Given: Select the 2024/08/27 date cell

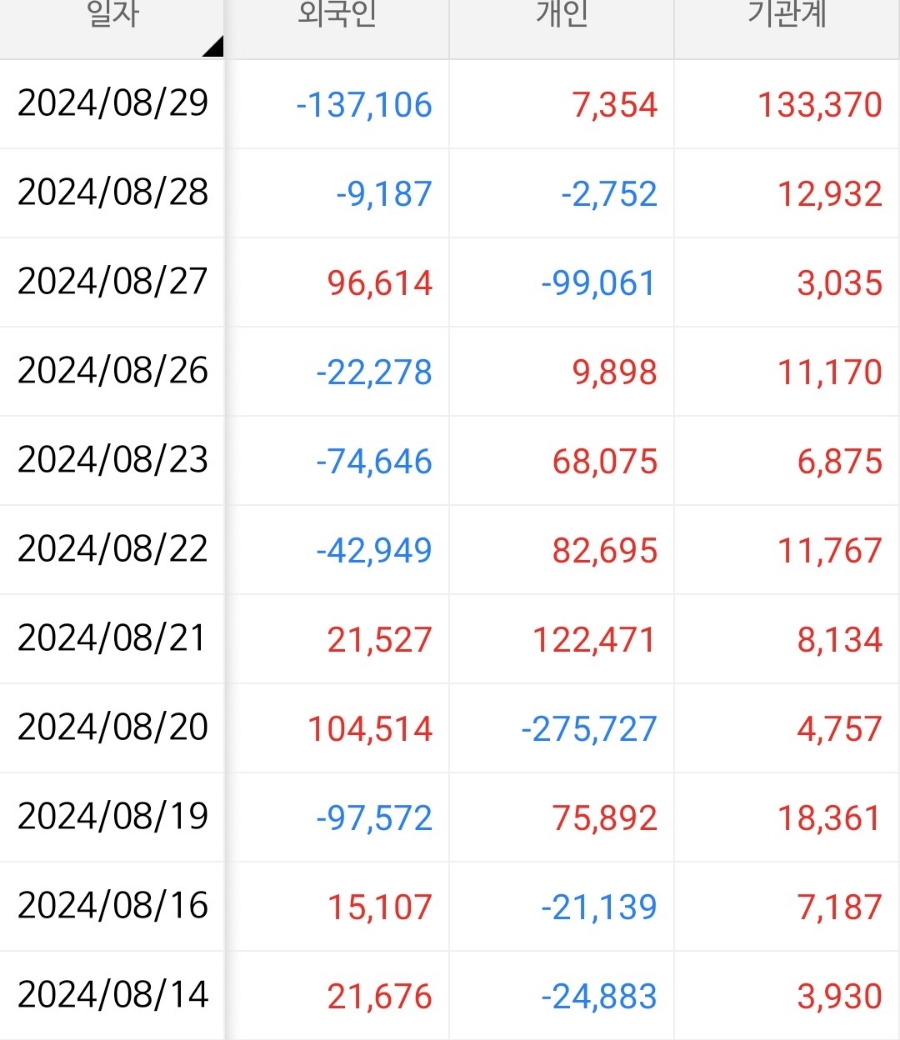Looking at the screenshot, I should 113,281.
